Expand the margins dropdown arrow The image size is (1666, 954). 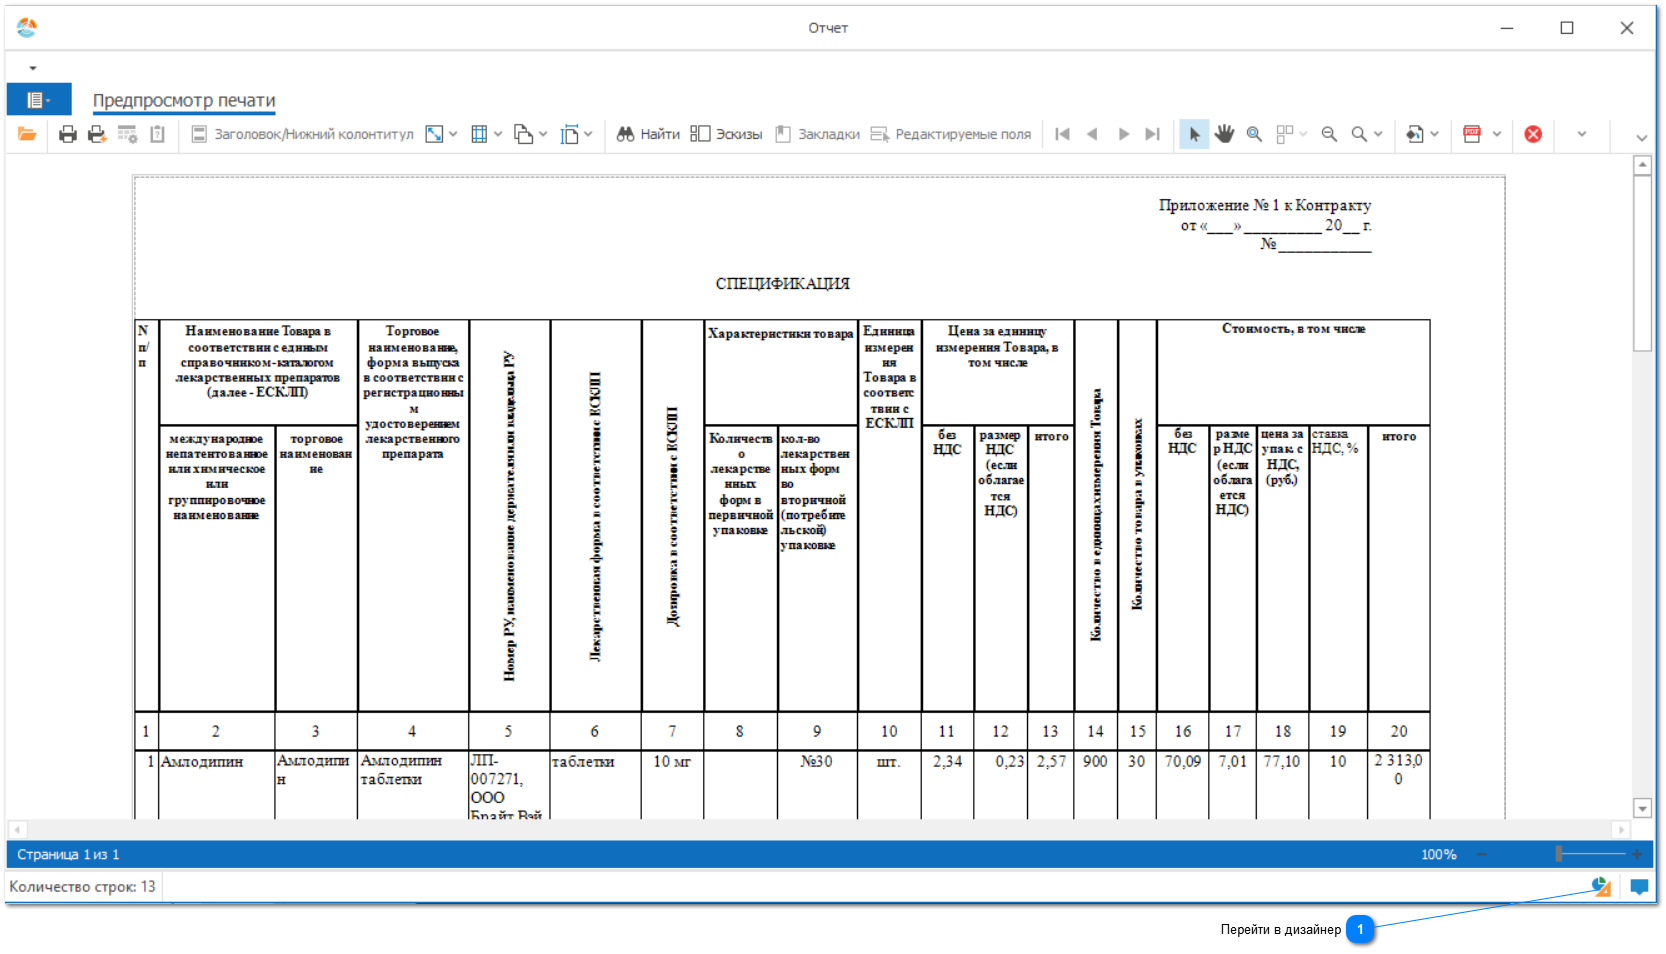point(498,134)
